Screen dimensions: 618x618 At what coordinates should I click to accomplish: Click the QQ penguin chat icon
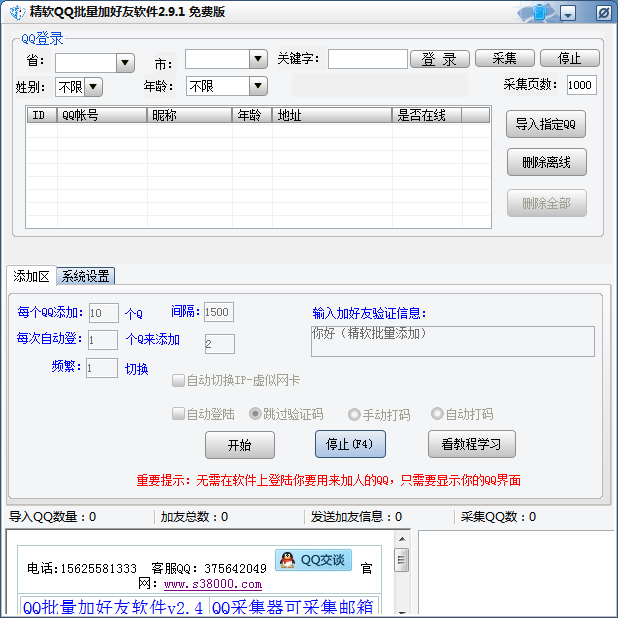coord(287,560)
